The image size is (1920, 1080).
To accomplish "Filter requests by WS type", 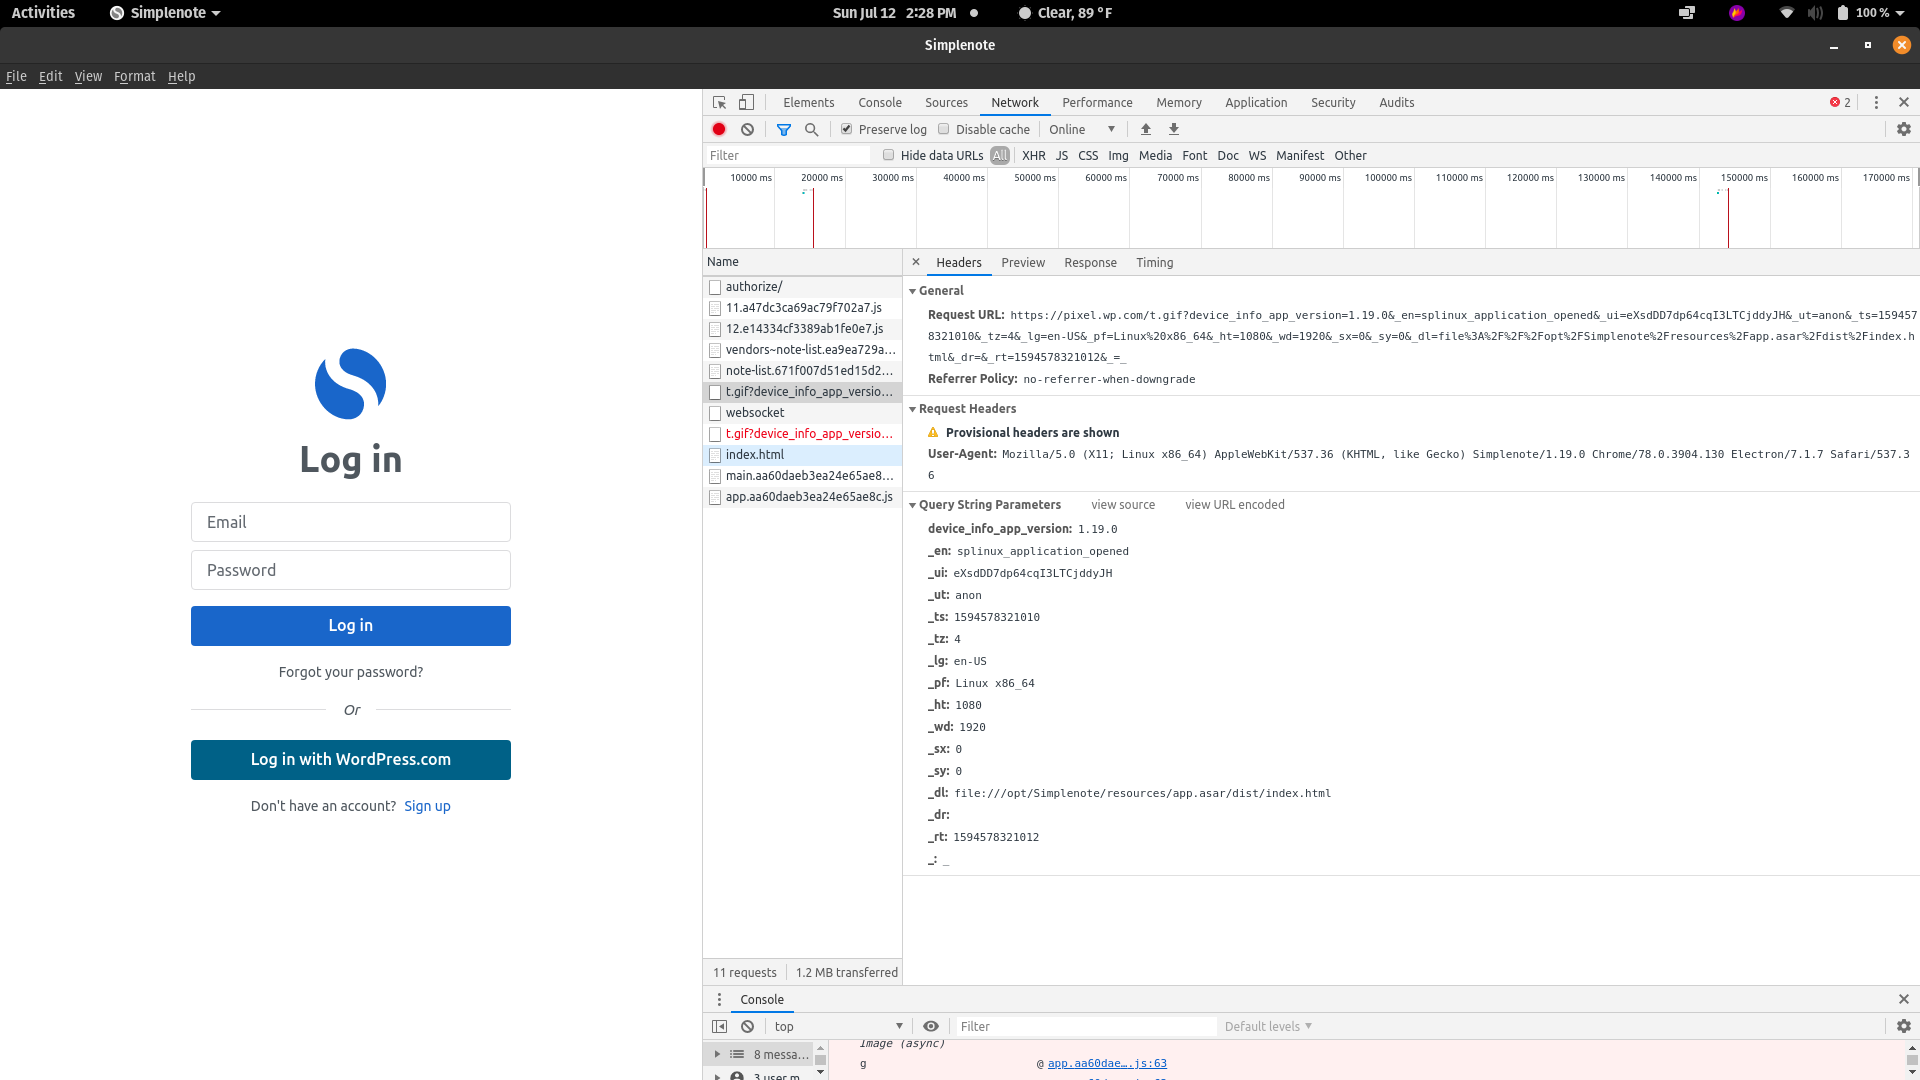I will [1257, 155].
